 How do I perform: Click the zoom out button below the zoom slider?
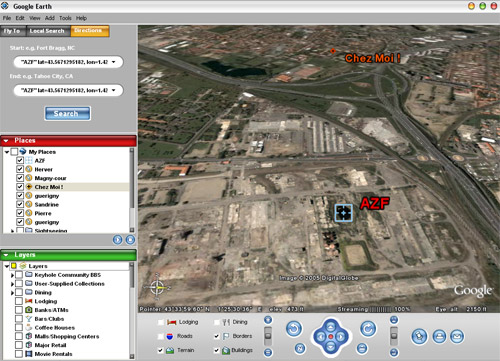pyautogui.click(x=268, y=352)
